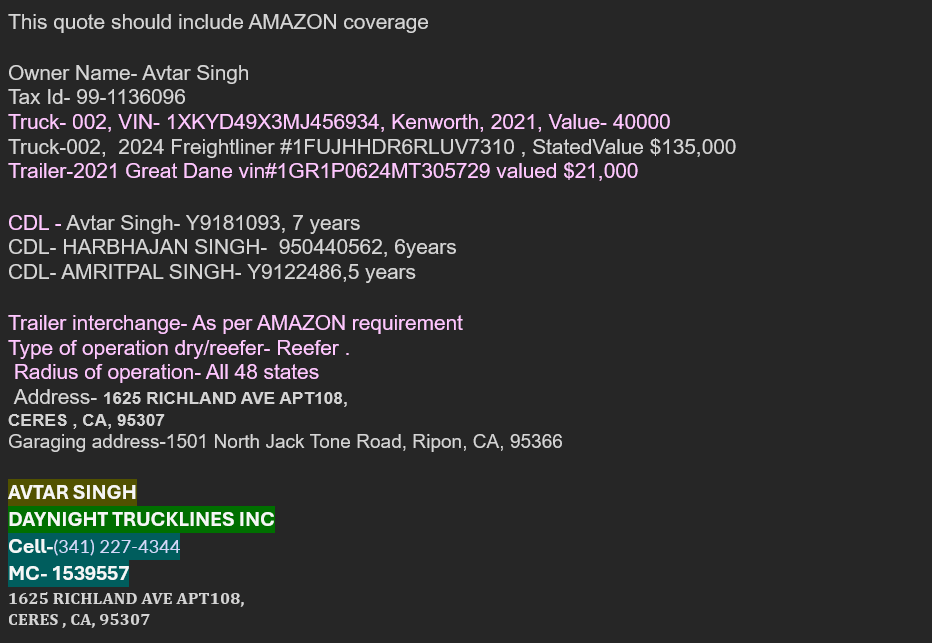The width and height of the screenshot is (932, 643).
Task: Click the bold 1625 RICHLAND AVE APT108 address
Action: [225, 398]
